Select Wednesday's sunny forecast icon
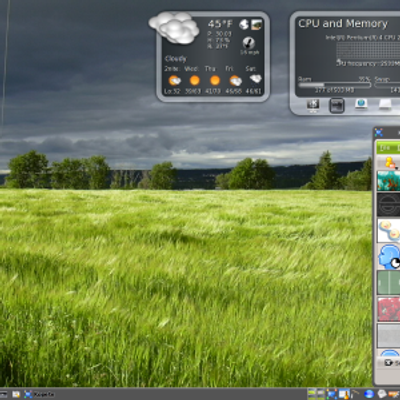Viewport: 400px width, 400px height. (194, 80)
